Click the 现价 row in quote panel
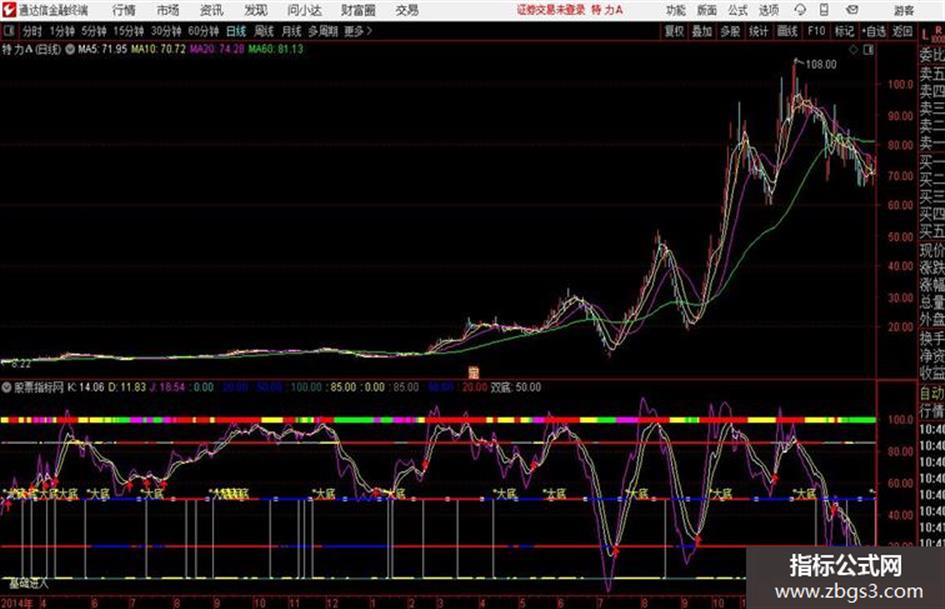This screenshot has width=945, height=609. click(932, 250)
